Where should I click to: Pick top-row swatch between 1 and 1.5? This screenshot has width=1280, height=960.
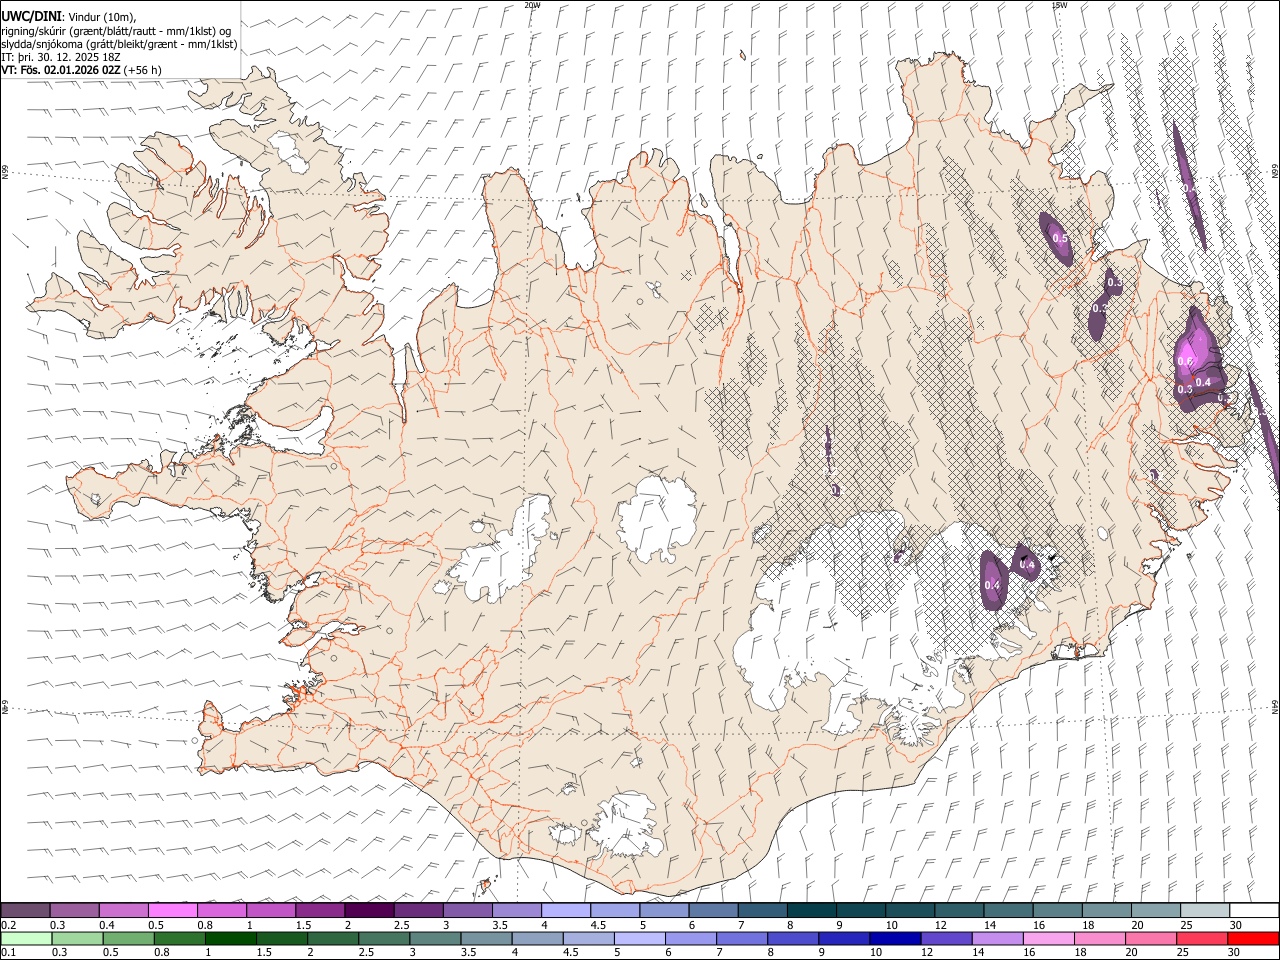tap(271, 910)
